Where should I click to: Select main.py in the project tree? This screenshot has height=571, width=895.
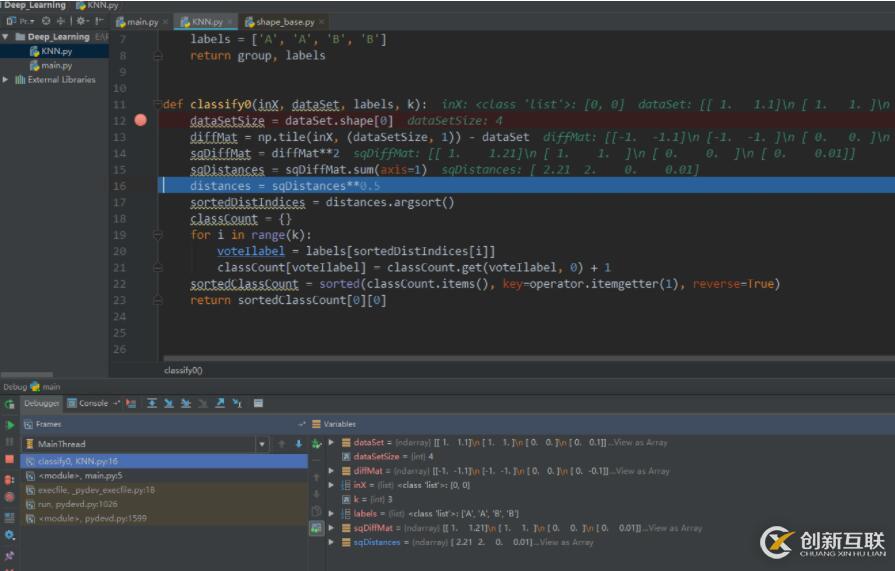(54, 66)
